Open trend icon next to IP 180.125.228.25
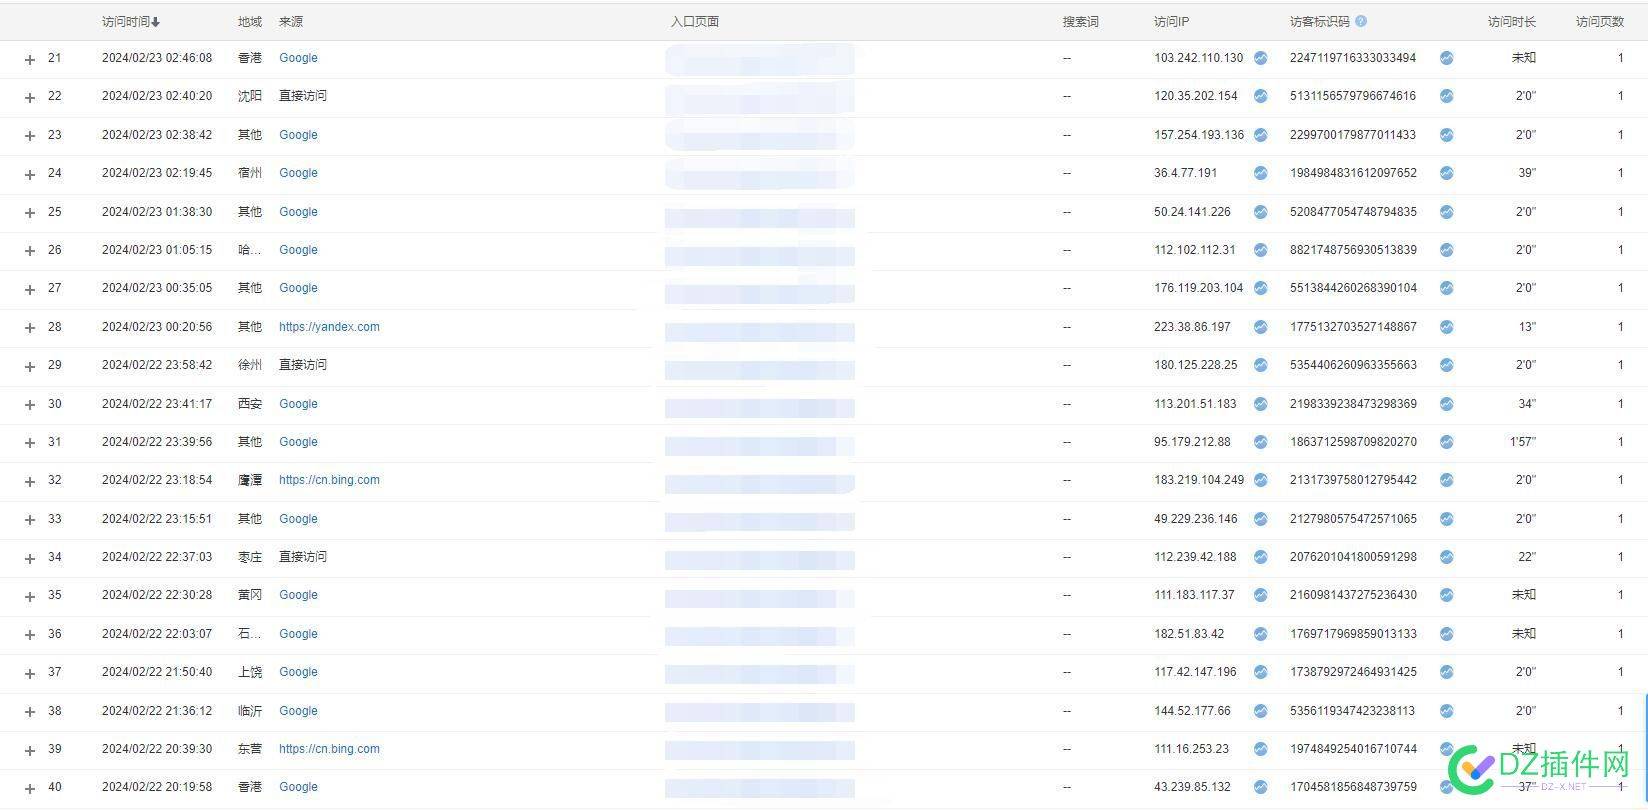The height and width of the screenshot is (810, 1648). click(1261, 365)
